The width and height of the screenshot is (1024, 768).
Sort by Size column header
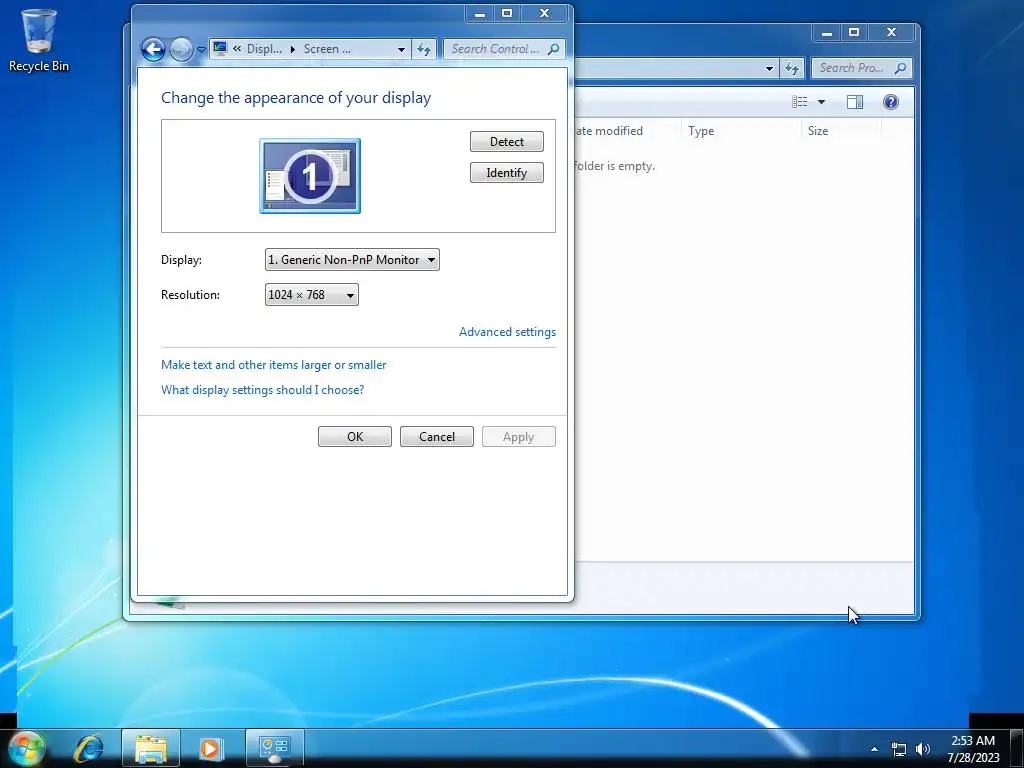(841, 131)
